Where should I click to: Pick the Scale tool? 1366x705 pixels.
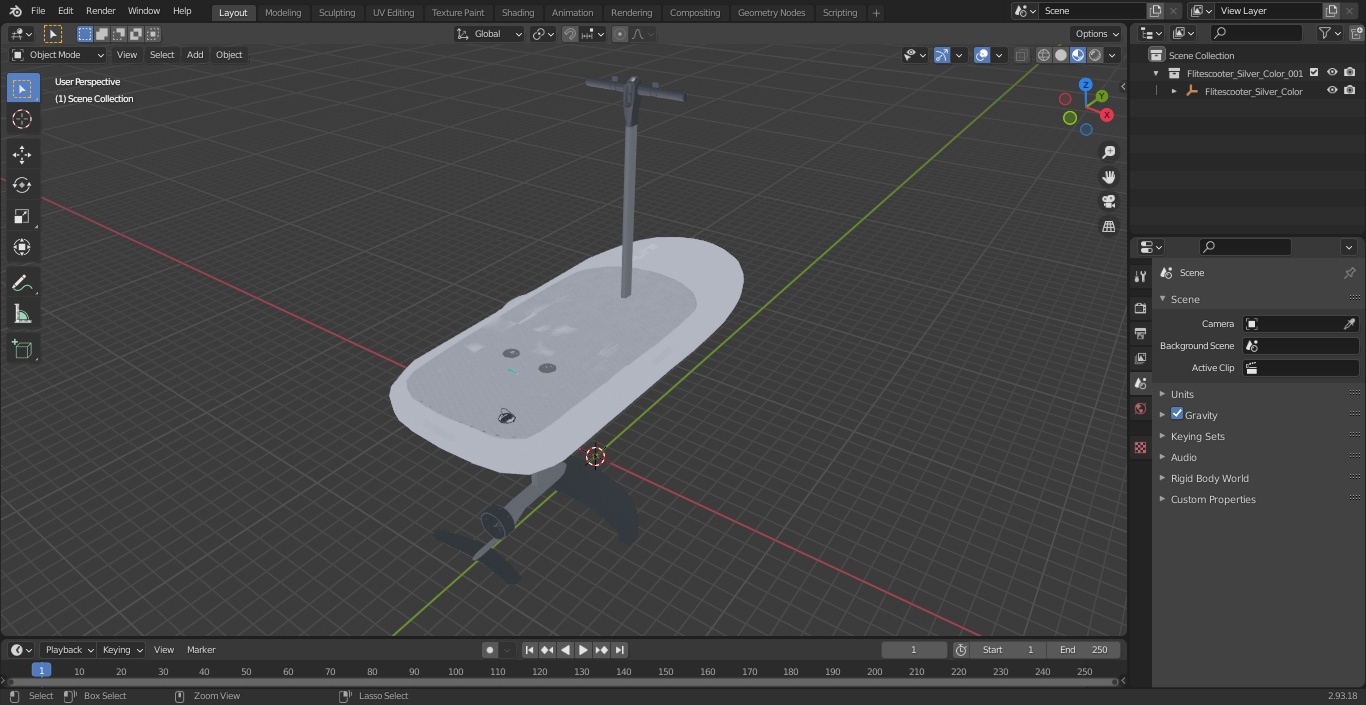[22, 216]
